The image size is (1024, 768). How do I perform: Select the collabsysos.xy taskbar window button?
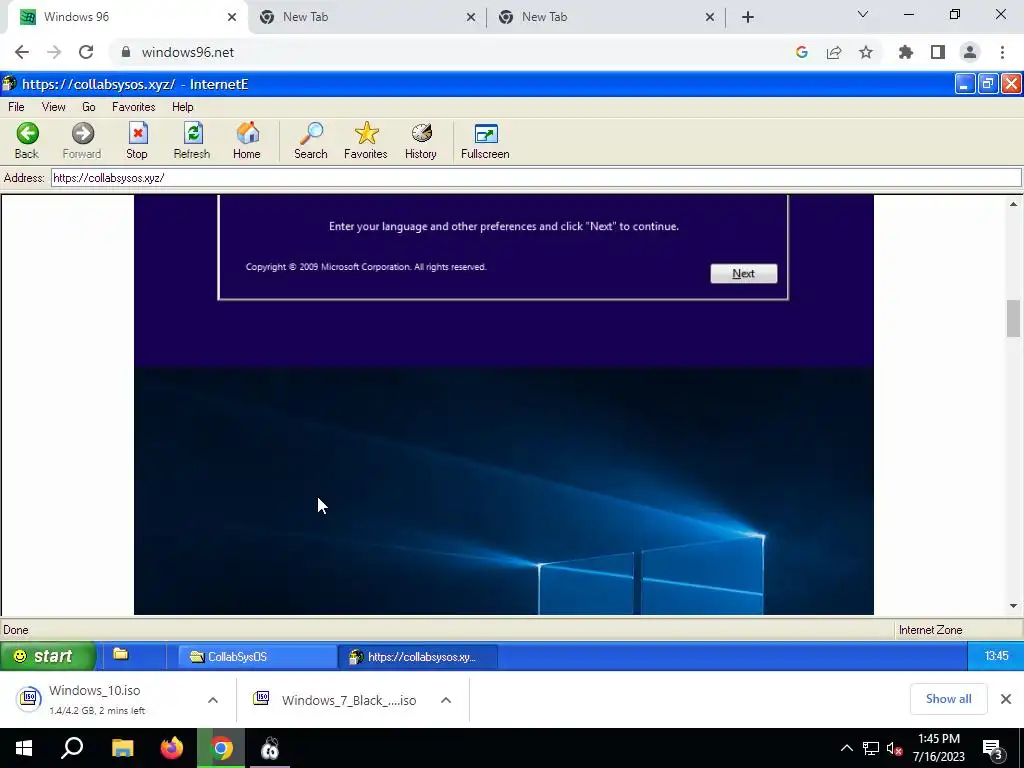tap(418, 656)
